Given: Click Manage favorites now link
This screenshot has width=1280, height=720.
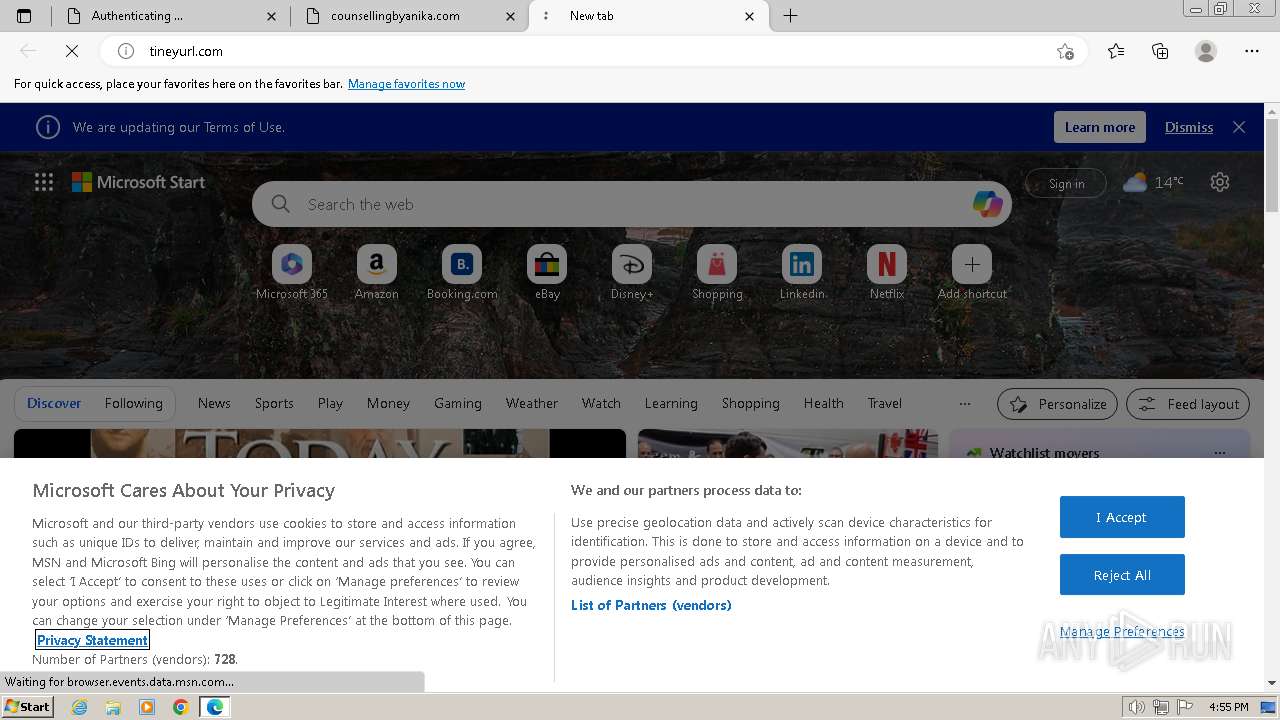Looking at the screenshot, I should coord(406,84).
